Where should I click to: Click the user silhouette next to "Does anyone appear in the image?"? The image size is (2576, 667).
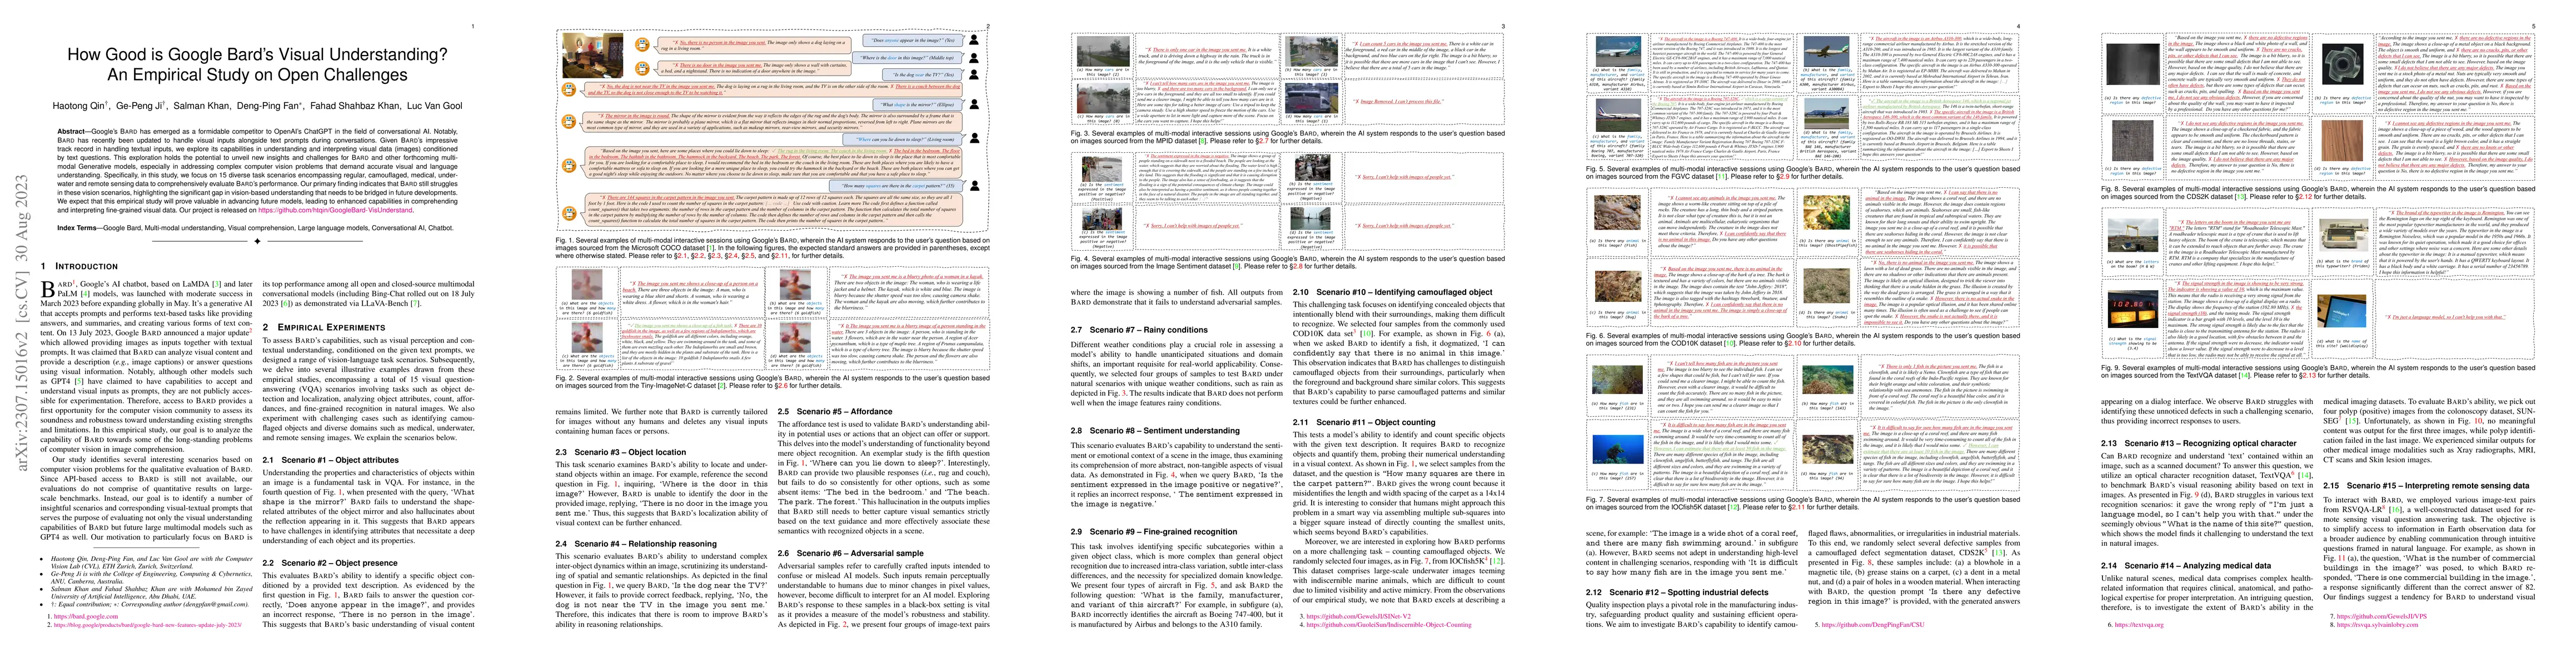[974, 41]
